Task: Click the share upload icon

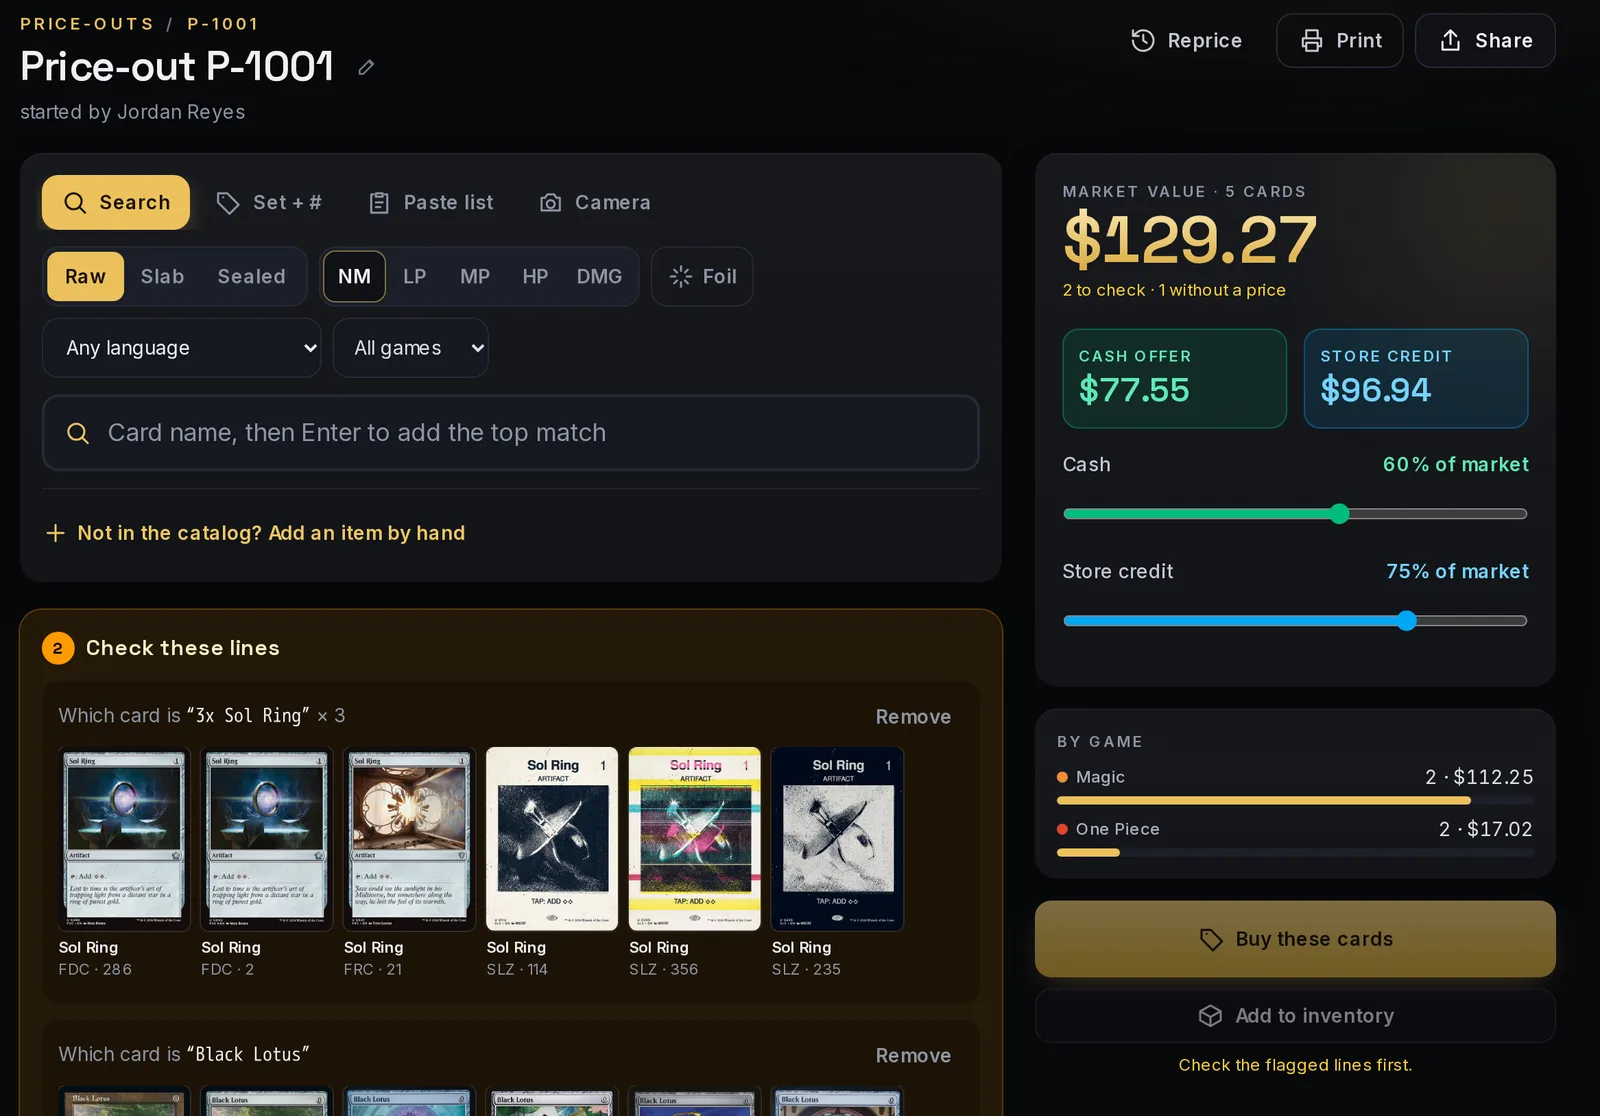Action: point(1450,40)
